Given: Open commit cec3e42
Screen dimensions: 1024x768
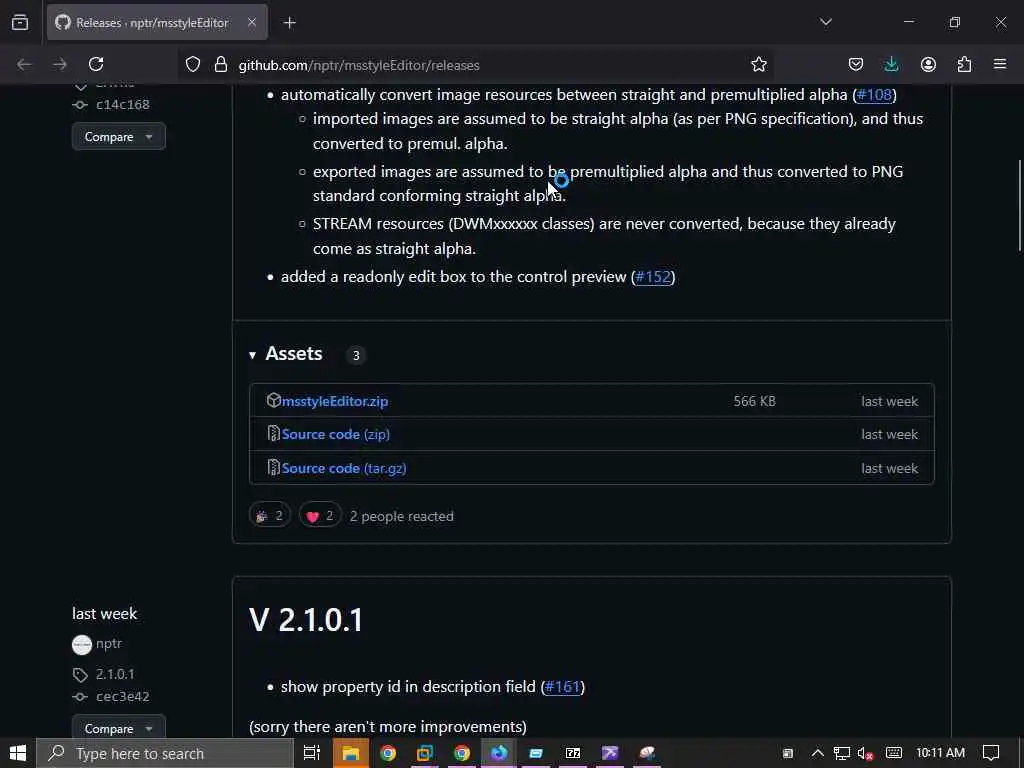Looking at the screenshot, I should (x=122, y=696).
